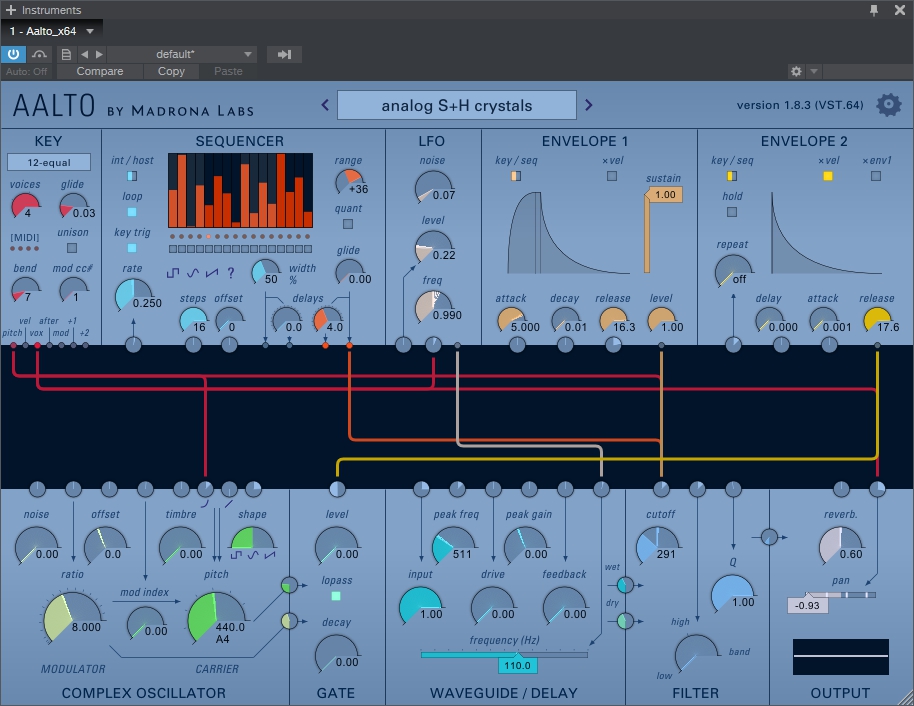The height and width of the screenshot is (706, 914).
Task: Open the Aalto settings gear
Action: (x=888, y=105)
